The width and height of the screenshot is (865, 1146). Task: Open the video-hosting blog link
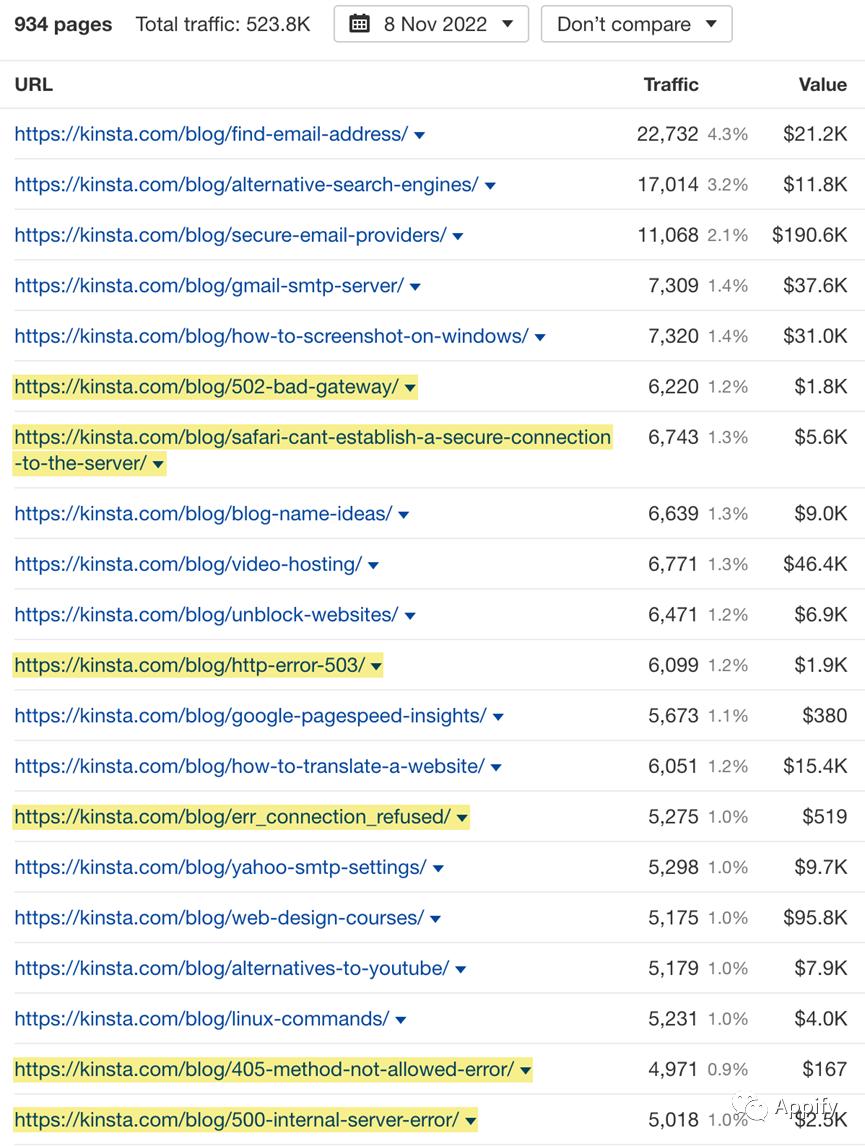pos(188,564)
